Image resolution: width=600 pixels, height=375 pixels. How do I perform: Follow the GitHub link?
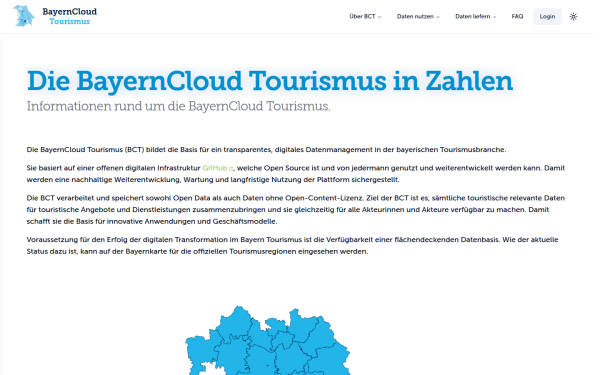215,168
